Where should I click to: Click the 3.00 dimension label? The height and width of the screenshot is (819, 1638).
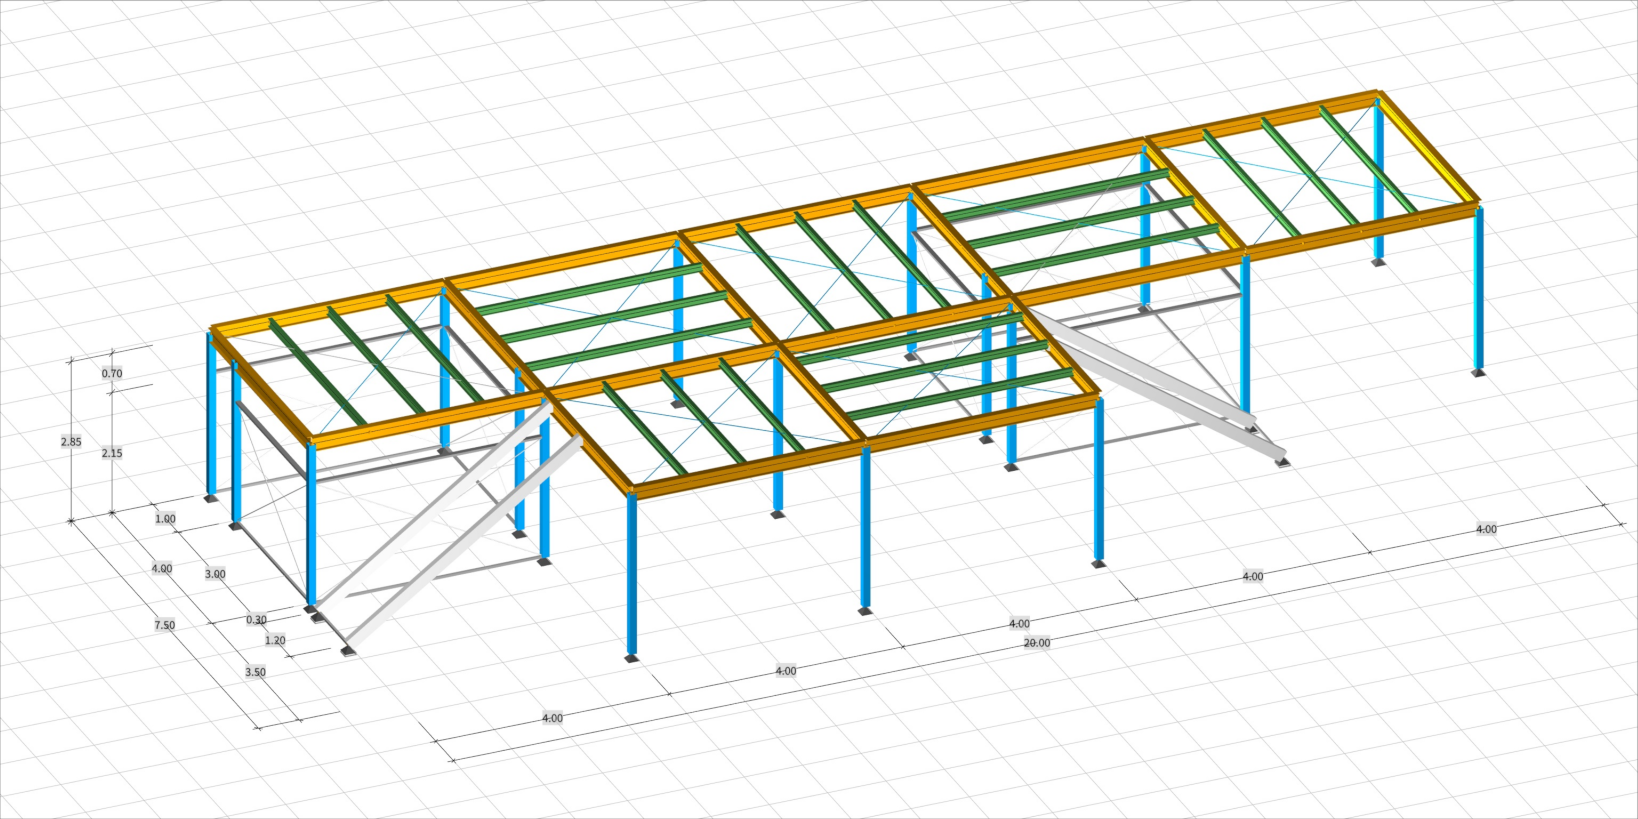[x=215, y=574]
